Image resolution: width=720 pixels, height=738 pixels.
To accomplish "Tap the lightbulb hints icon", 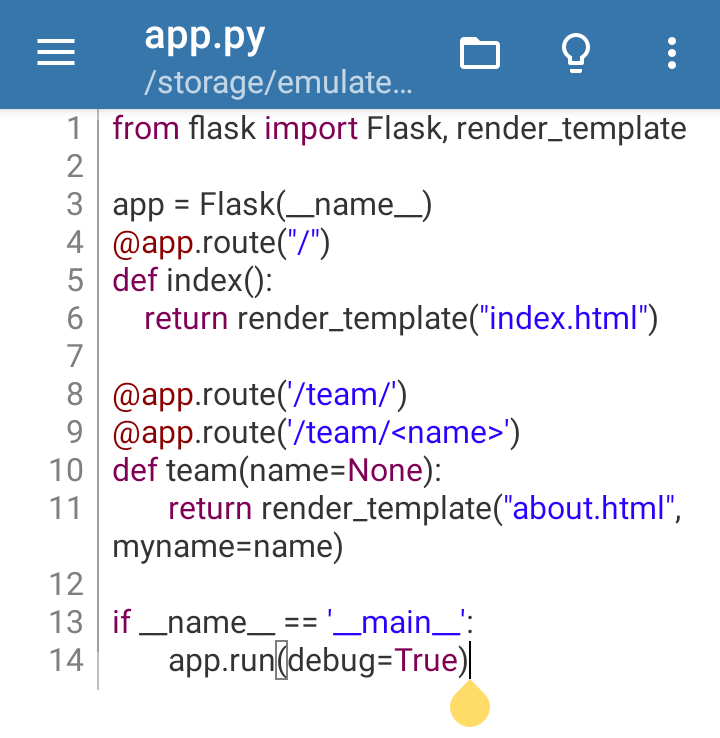I will (x=576, y=53).
